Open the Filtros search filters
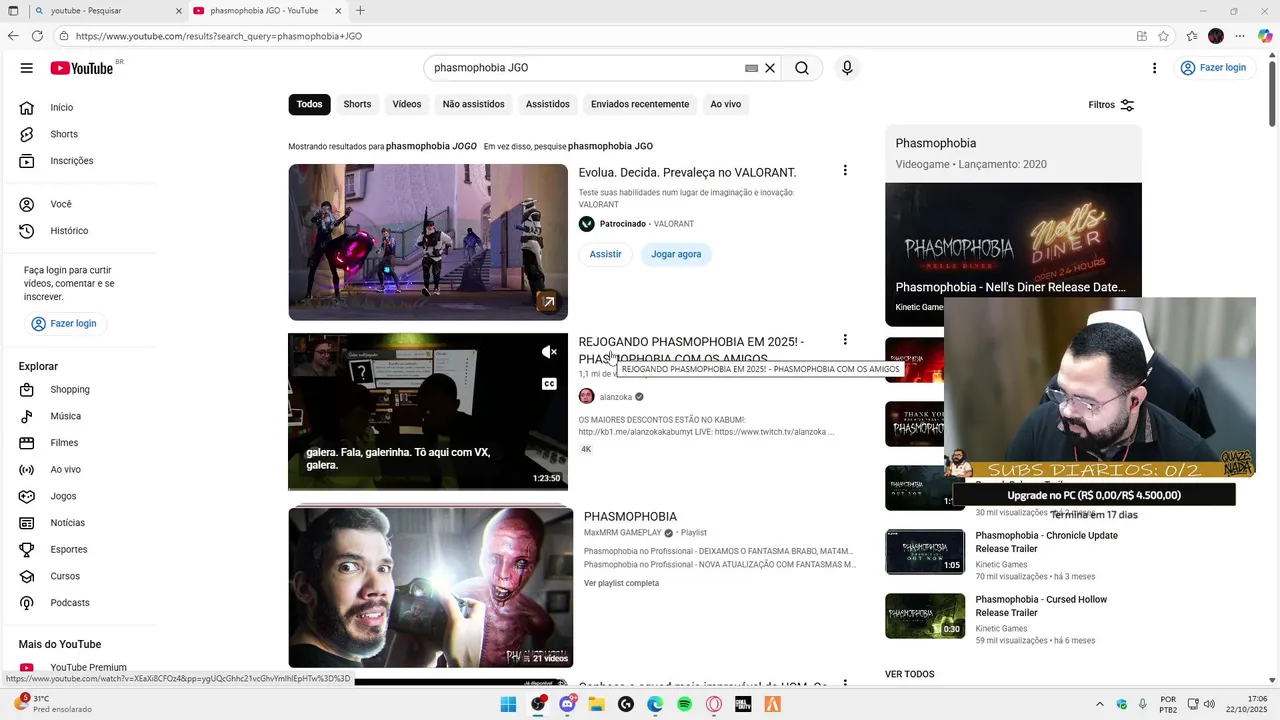1280x720 pixels. [1111, 105]
